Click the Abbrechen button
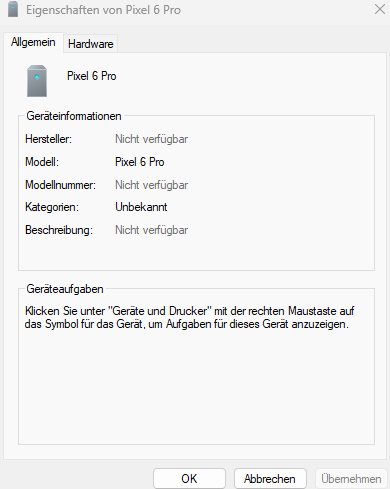390x489 pixels. coord(270,479)
